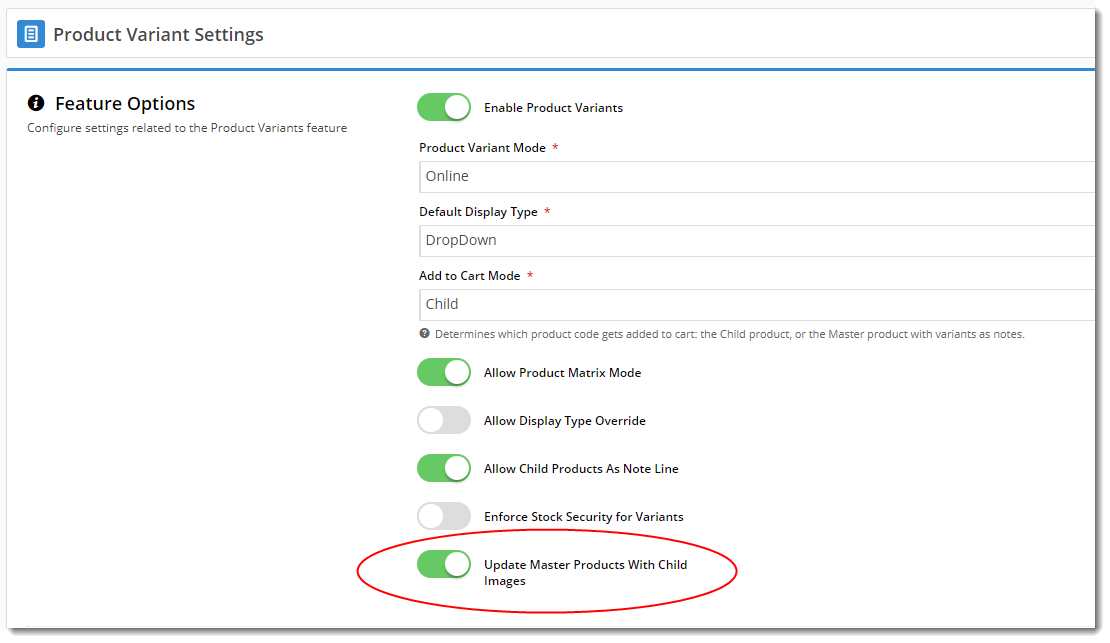The height and width of the screenshot is (643, 1110).
Task: Click the Add to Cart Mode help icon
Action: pyautogui.click(x=425, y=334)
